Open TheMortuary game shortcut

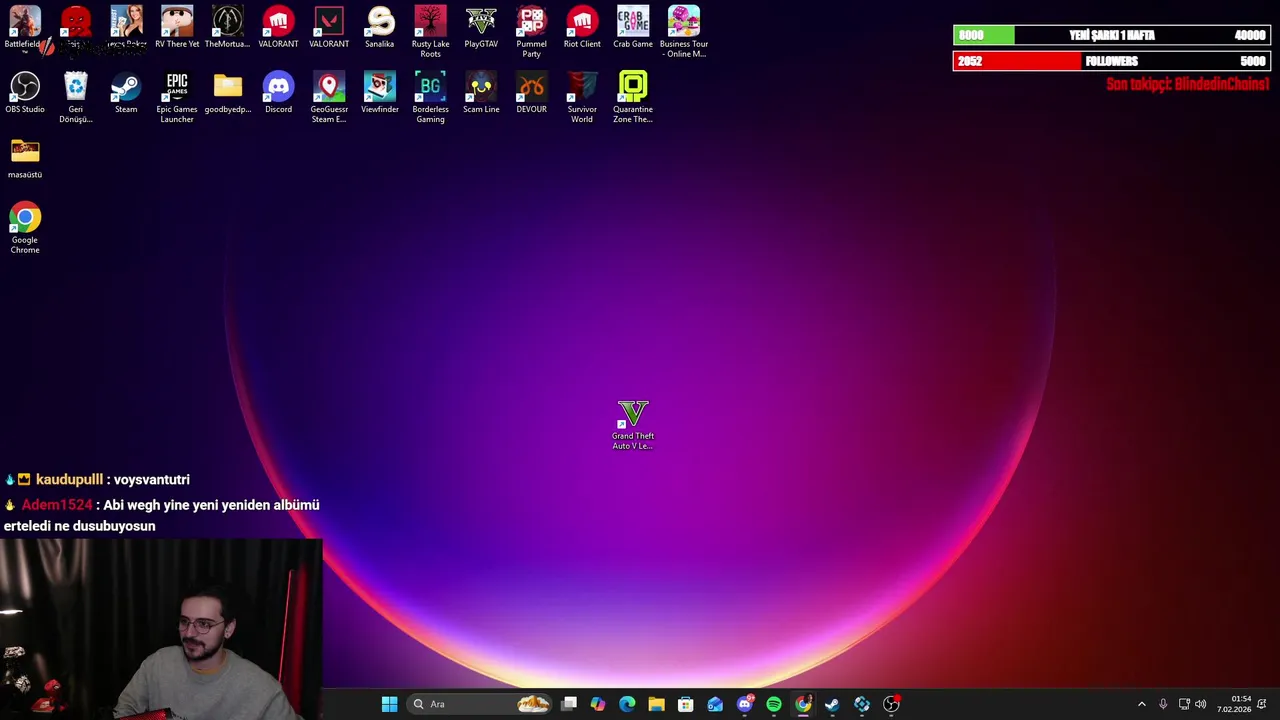pyautogui.click(x=227, y=28)
